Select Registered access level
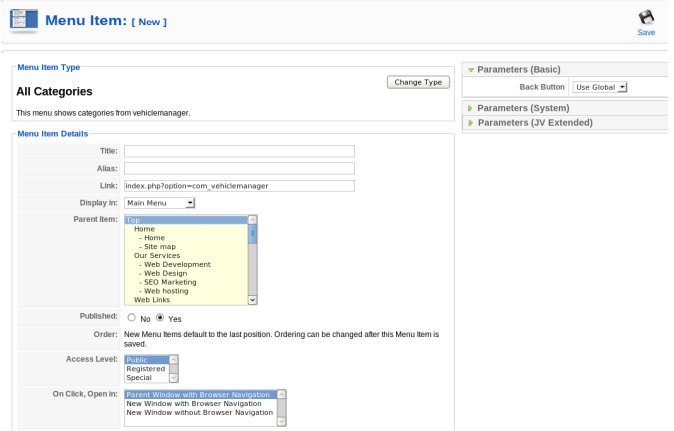 click(x=147, y=369)
